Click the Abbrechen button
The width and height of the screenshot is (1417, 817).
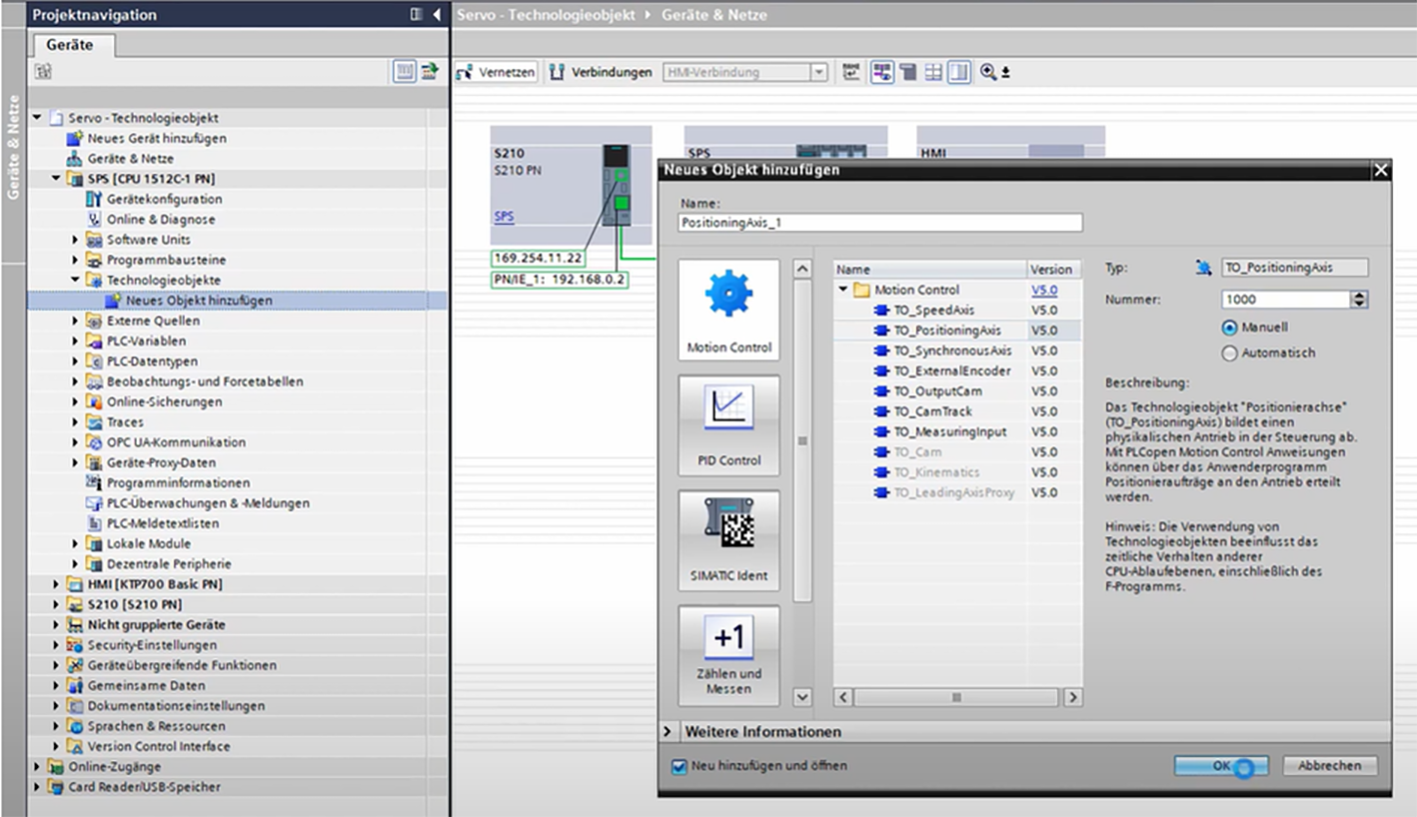(x=1330, y=765)
